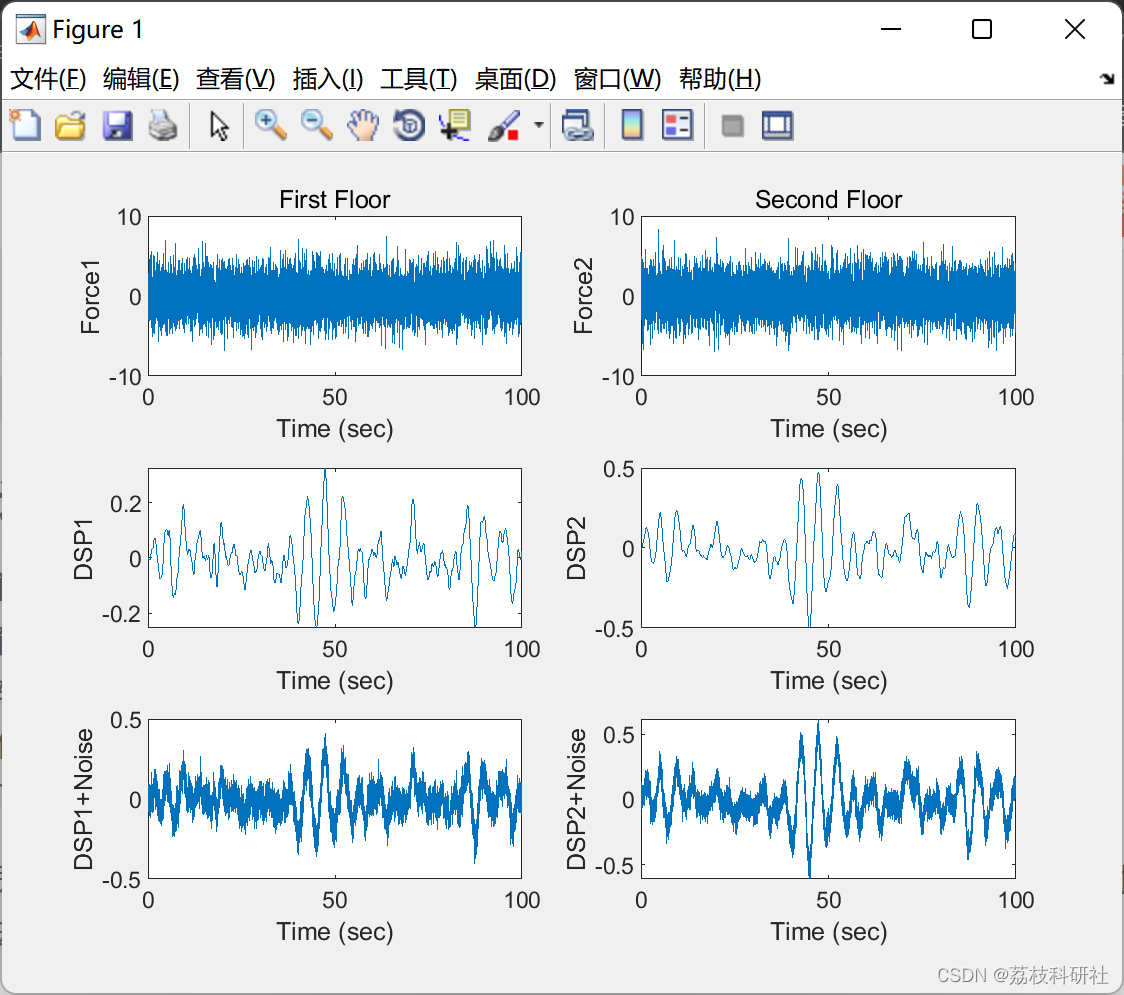Select the DSP1 displacement plot axes
The height and width of the screenshot is (995, 1124).
click(x=335, y=548)
